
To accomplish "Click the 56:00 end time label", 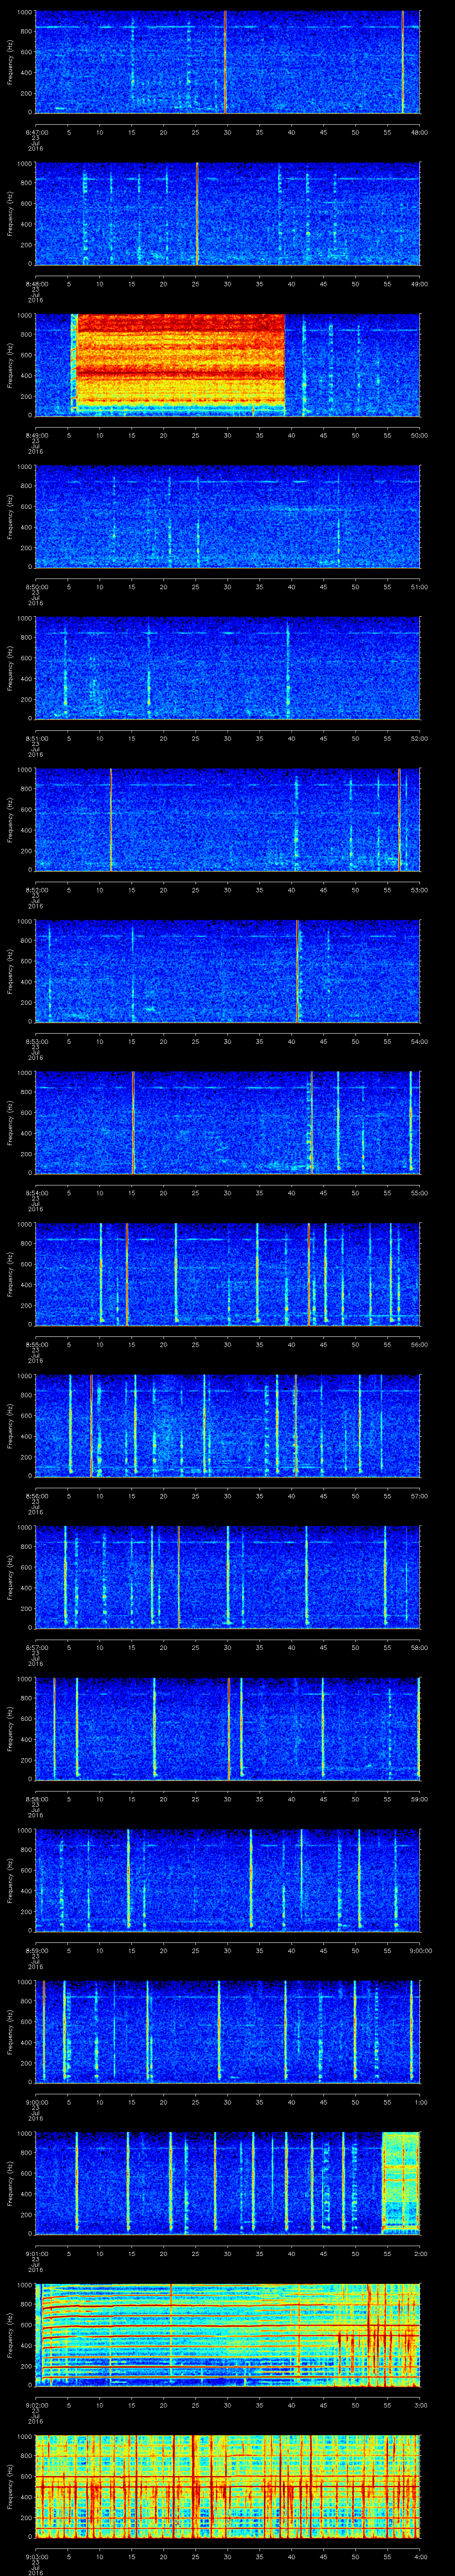I will pyautogui.click(x=420, y=1344).
